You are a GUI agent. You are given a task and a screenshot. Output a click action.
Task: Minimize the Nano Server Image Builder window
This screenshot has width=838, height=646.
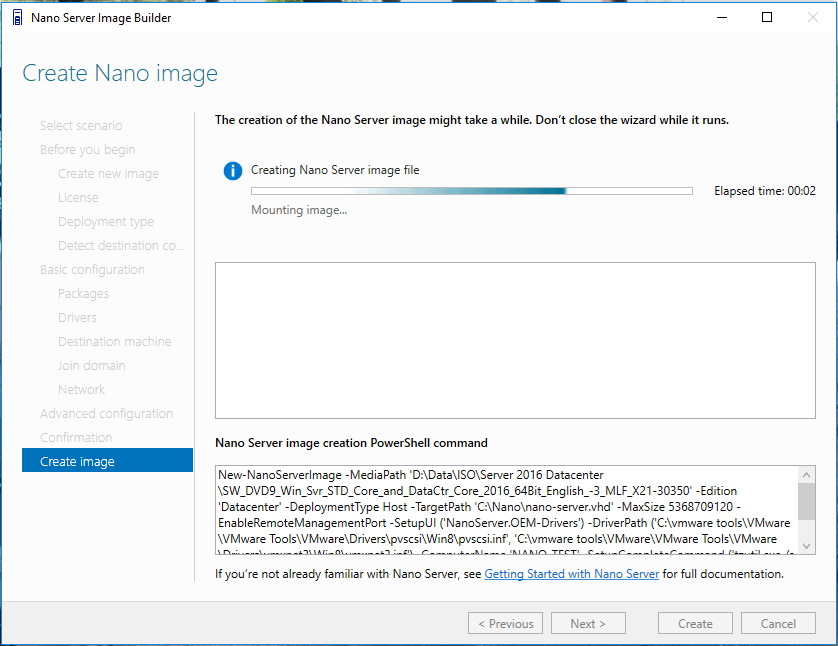coord(721,18)
